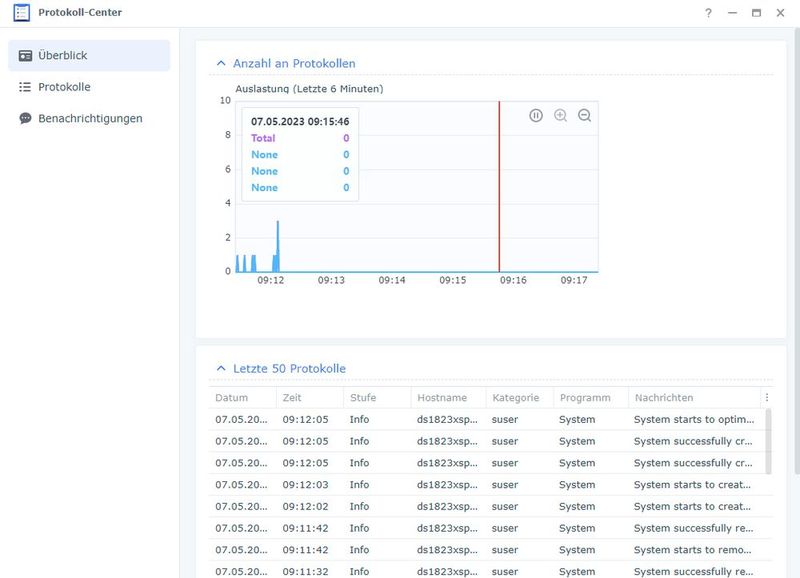Open the Benachrichtigungen section

[x=92, y=118]
